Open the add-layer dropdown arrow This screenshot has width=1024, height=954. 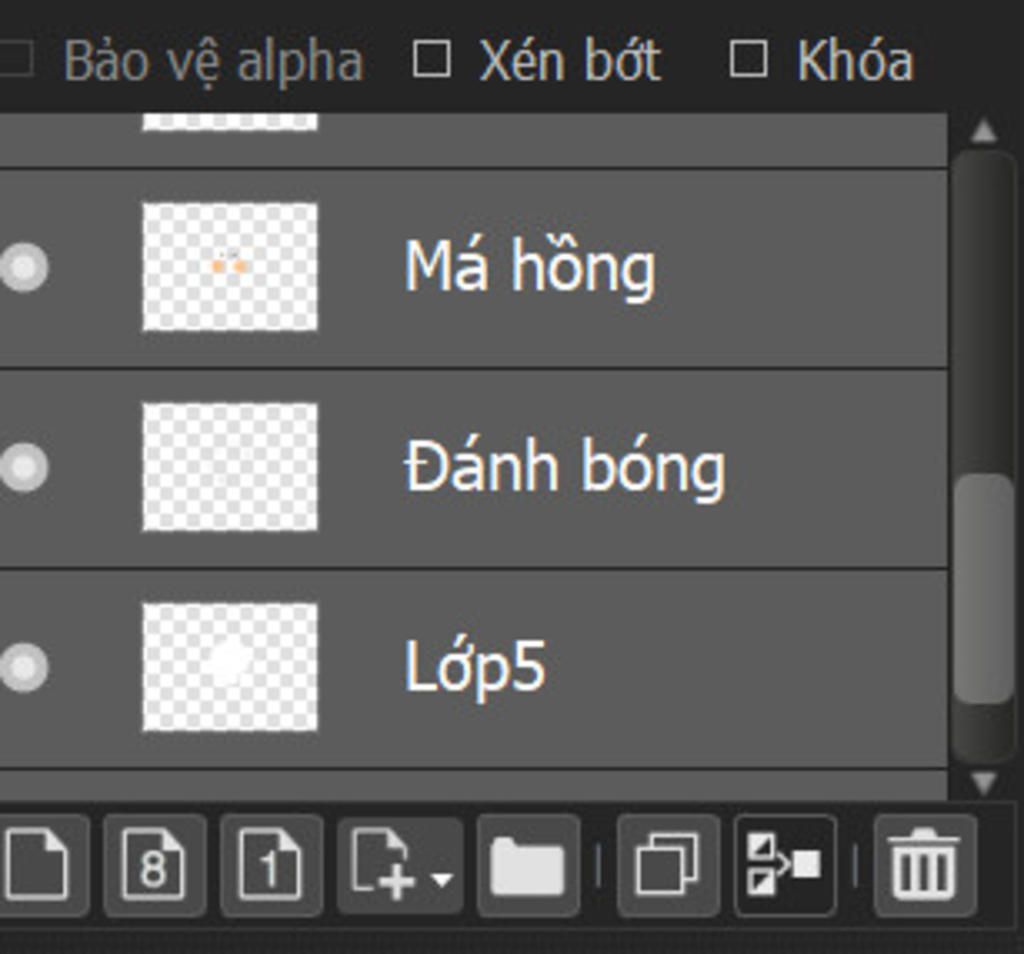(442, 880)
